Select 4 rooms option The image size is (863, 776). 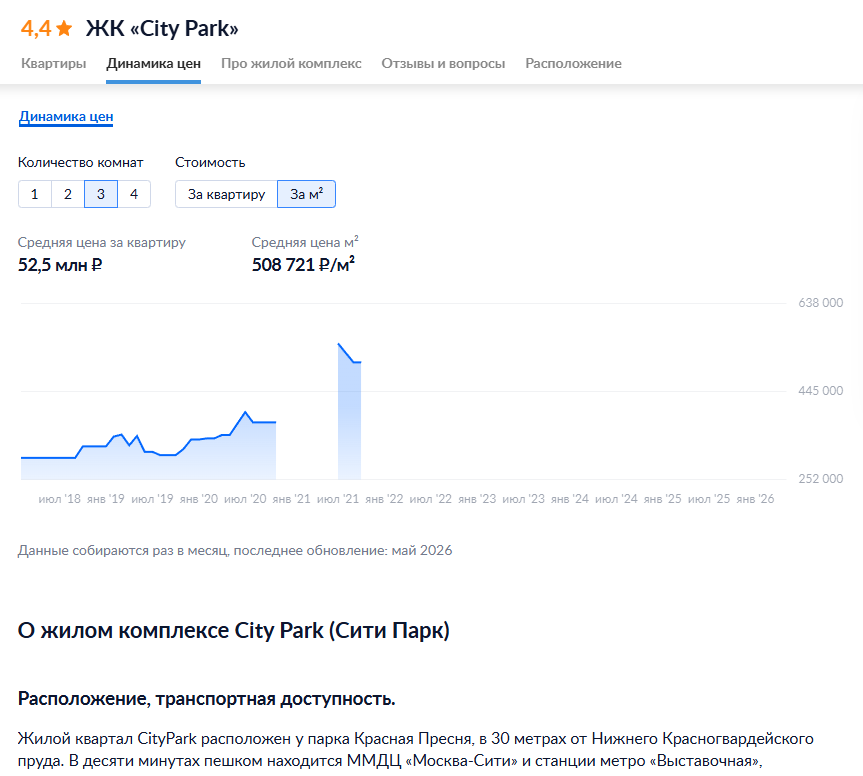click(134, 194)
